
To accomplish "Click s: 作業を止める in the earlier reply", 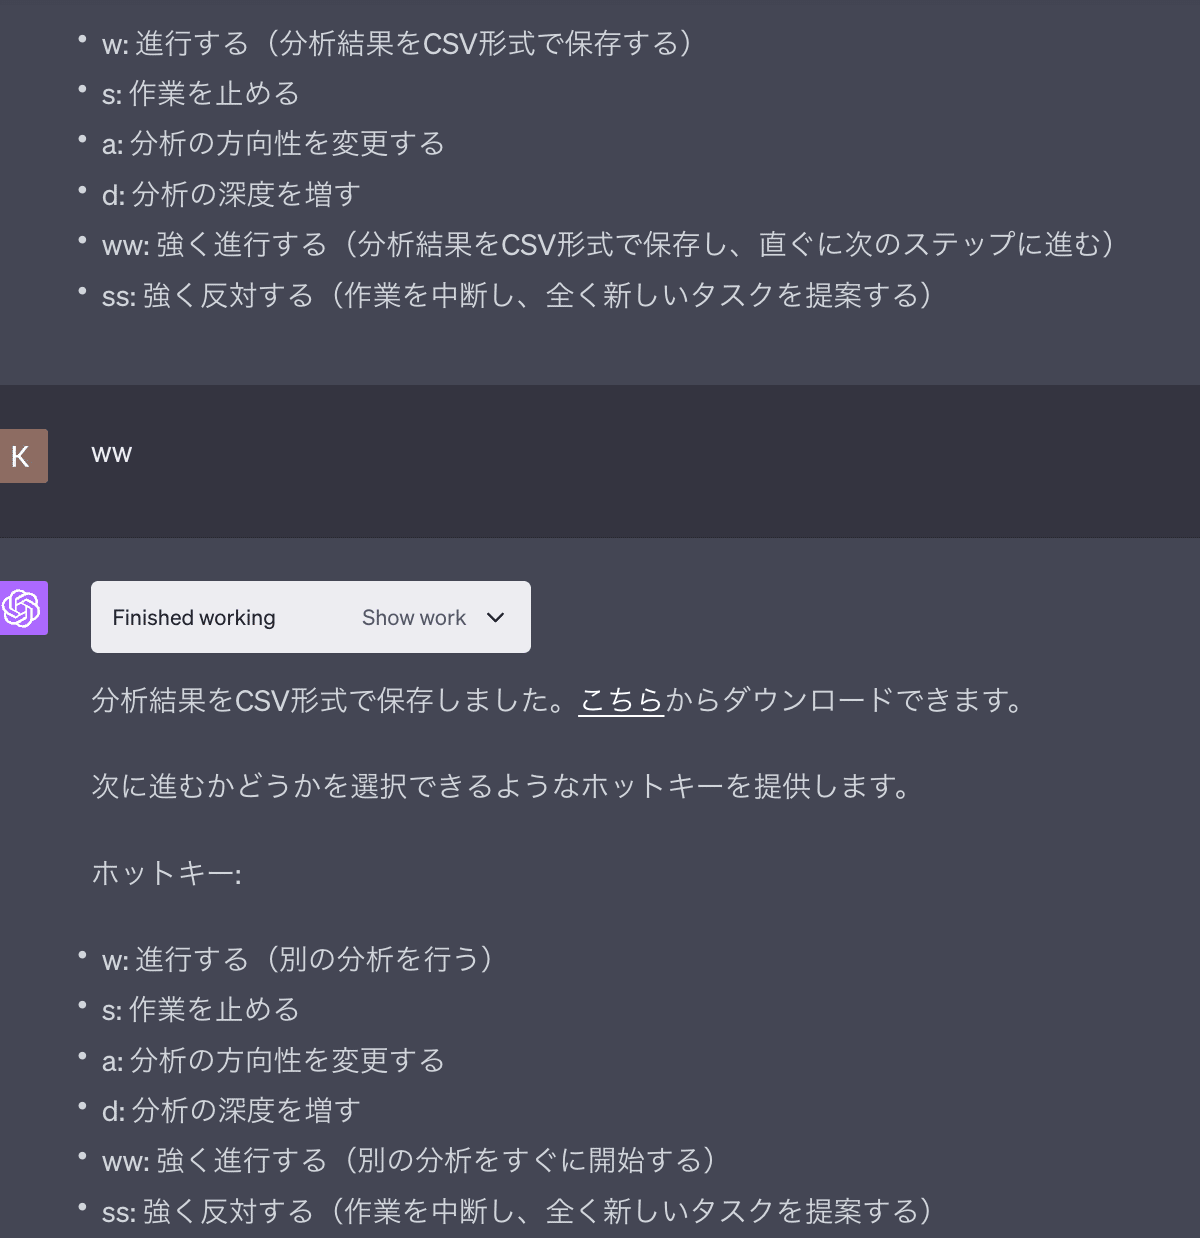I will tap(200, 93).
